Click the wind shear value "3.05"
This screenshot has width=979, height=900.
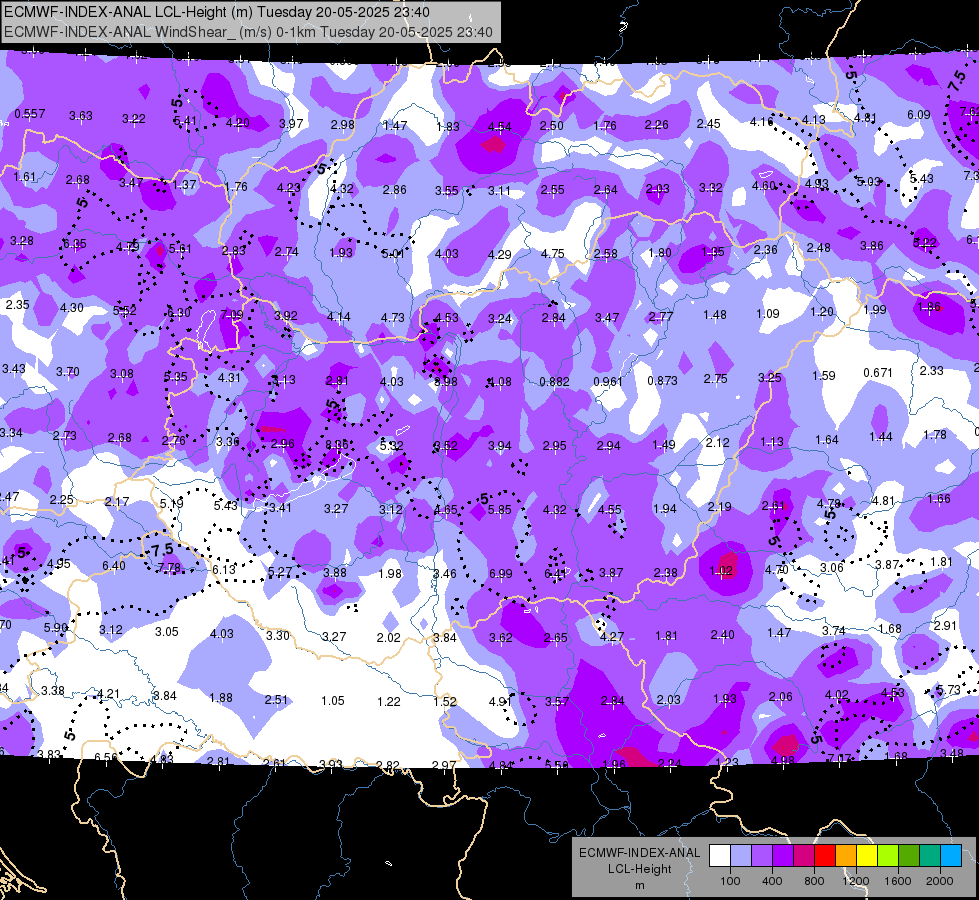click(167, 631)
